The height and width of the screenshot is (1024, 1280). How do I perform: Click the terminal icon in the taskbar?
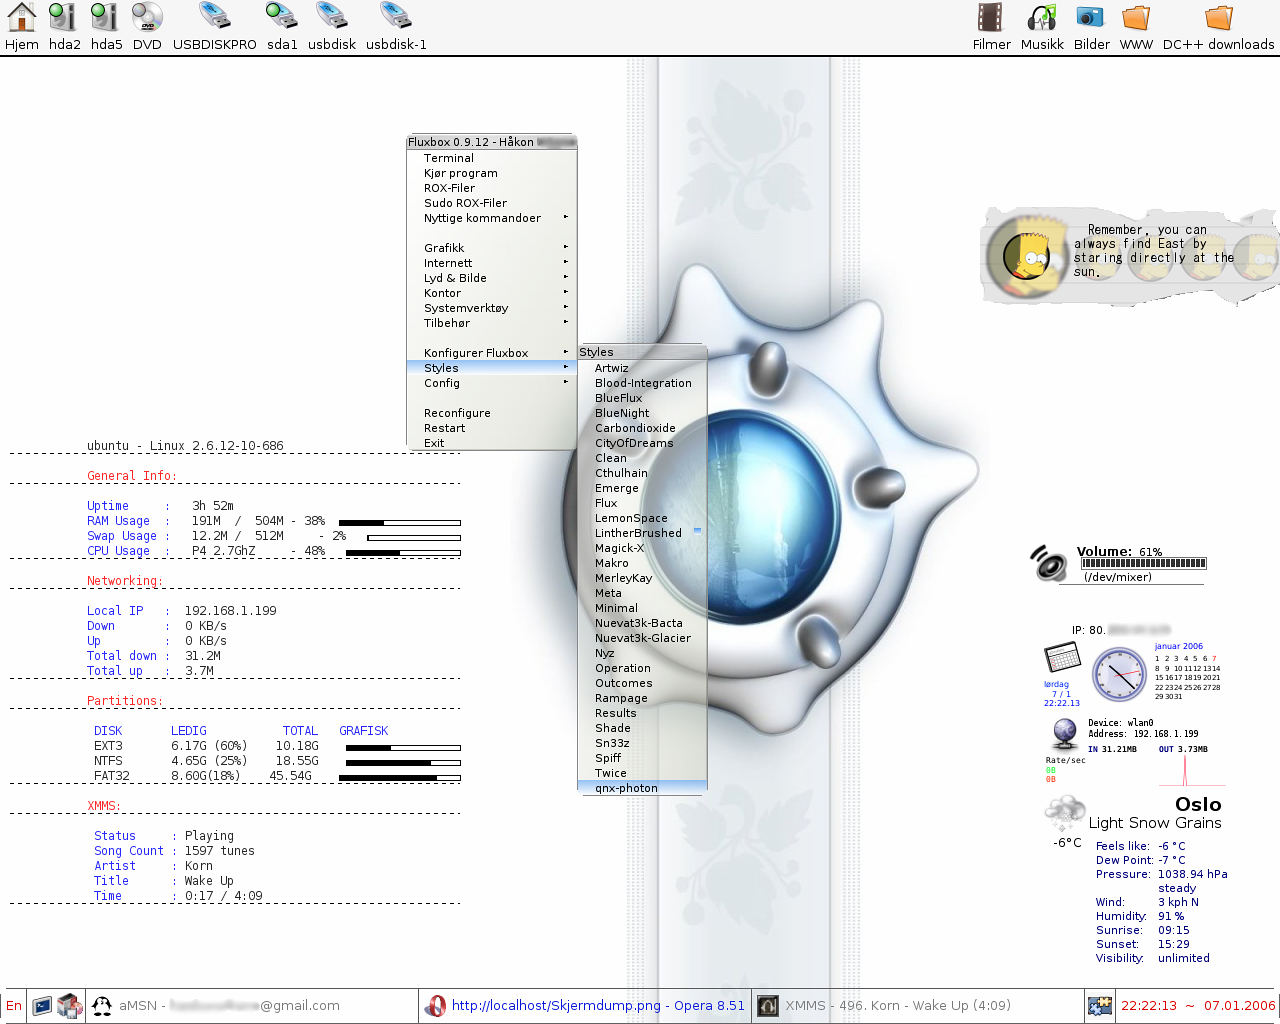[42, 1006]
